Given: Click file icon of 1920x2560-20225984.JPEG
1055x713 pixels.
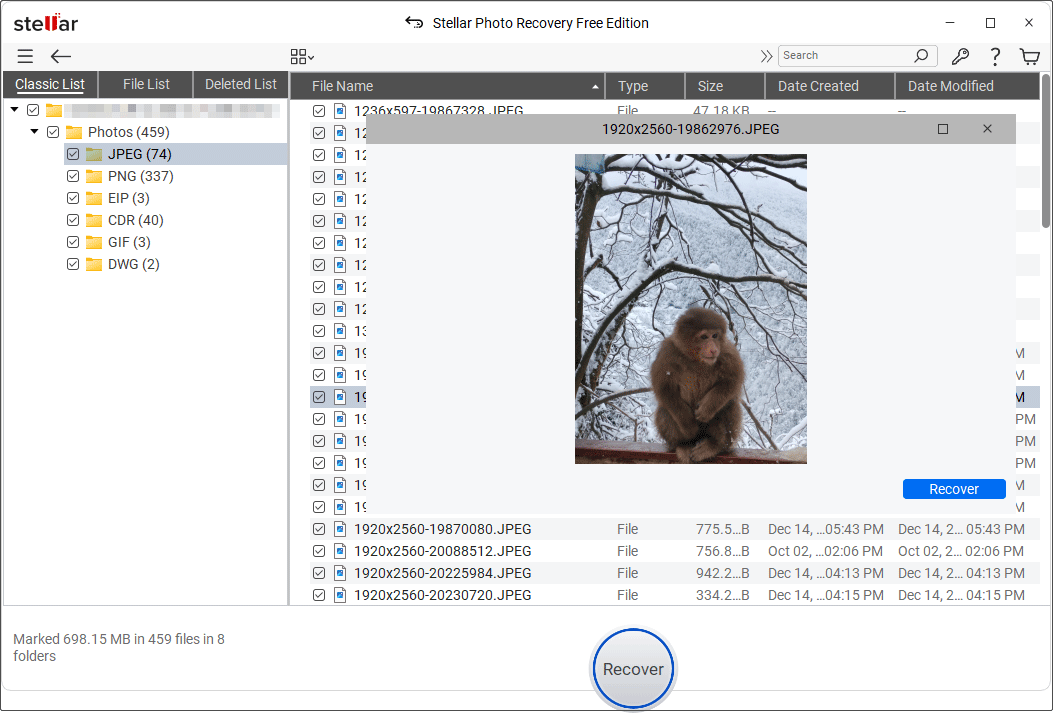Looking at the screenshot, I should tap(340, 573).
